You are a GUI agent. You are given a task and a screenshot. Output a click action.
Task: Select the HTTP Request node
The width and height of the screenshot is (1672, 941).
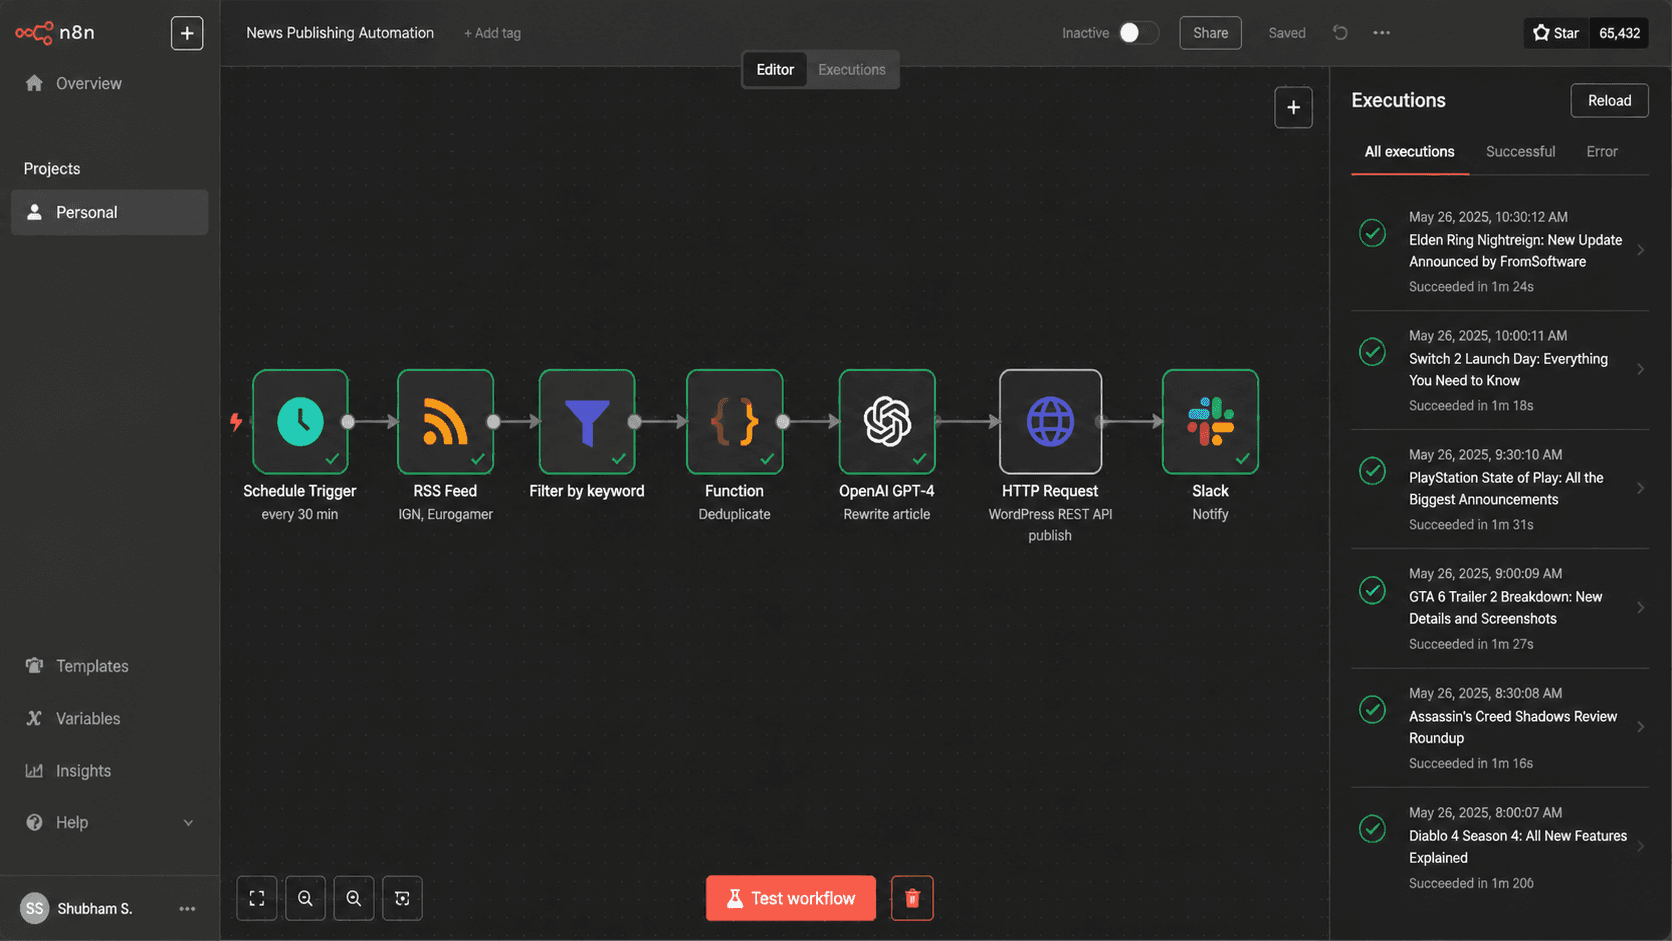click(1050, 421)
